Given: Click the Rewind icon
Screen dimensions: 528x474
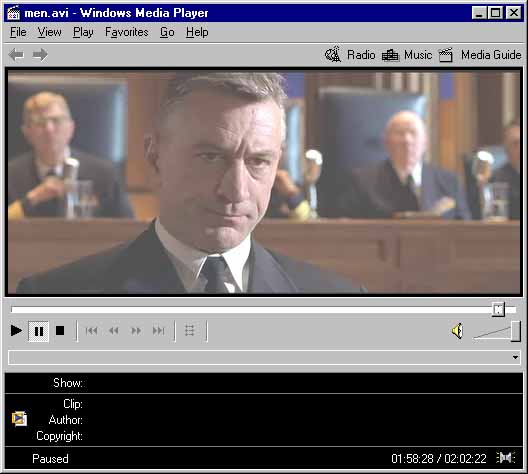Looking at the screenshot, I should pyautogui.click(x=114, y=331).
